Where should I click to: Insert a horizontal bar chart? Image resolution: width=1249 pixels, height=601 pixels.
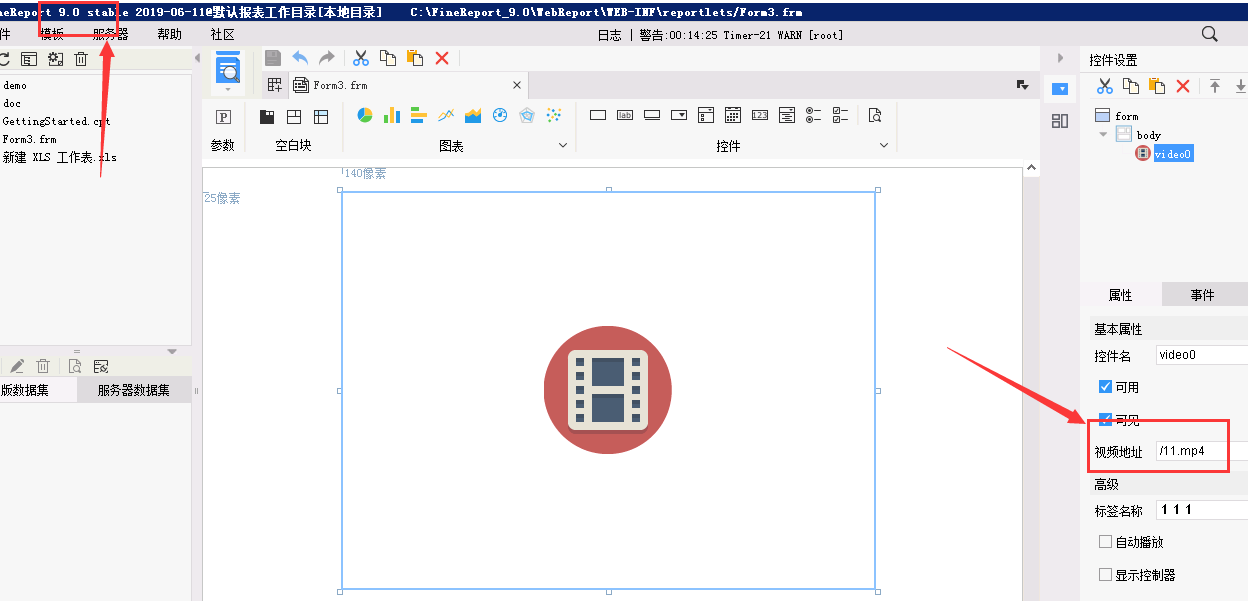pos(419,115)
